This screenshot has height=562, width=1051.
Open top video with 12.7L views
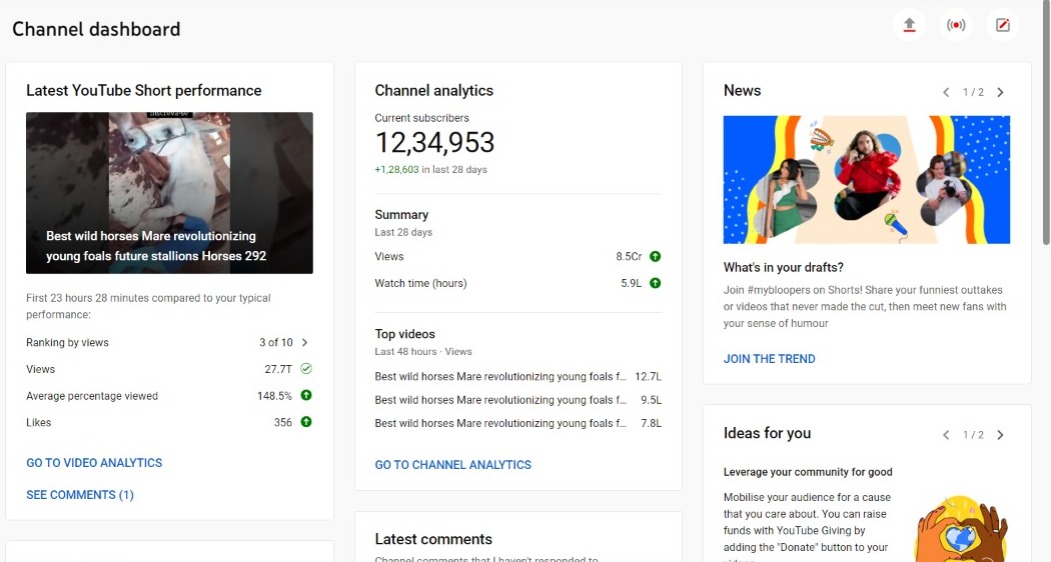click(x=518, y=376)
